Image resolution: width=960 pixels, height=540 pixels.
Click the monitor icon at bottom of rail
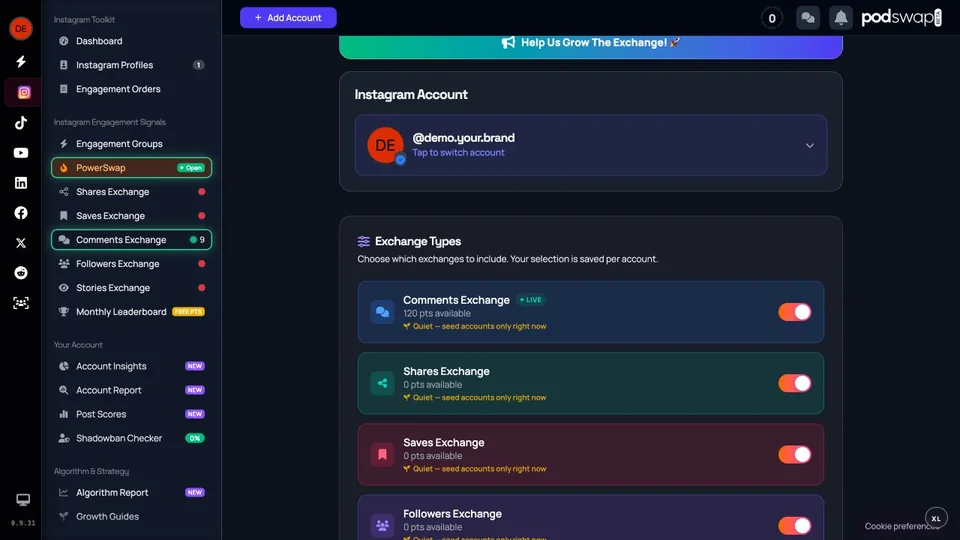pyautogui.click(x=23, y=500)
